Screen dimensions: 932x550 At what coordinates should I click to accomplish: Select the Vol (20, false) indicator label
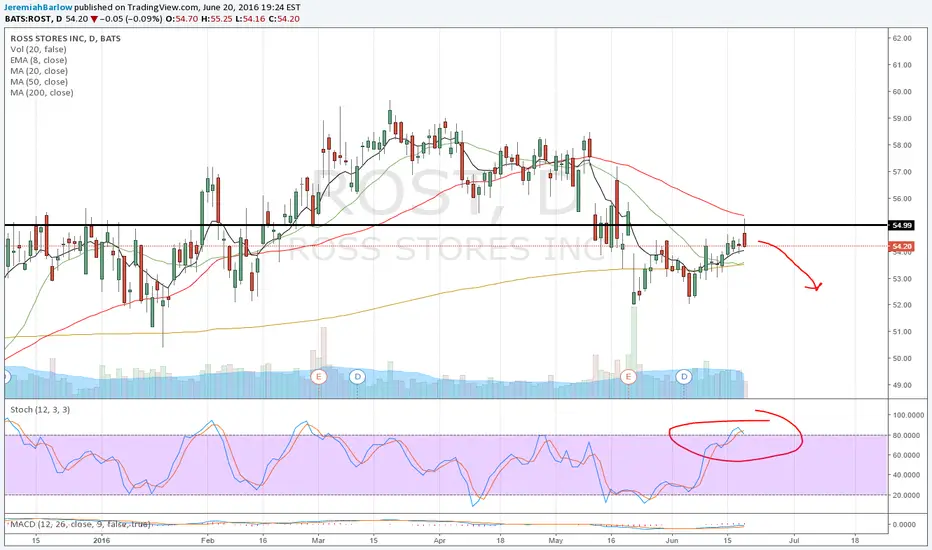click(38, 49)
